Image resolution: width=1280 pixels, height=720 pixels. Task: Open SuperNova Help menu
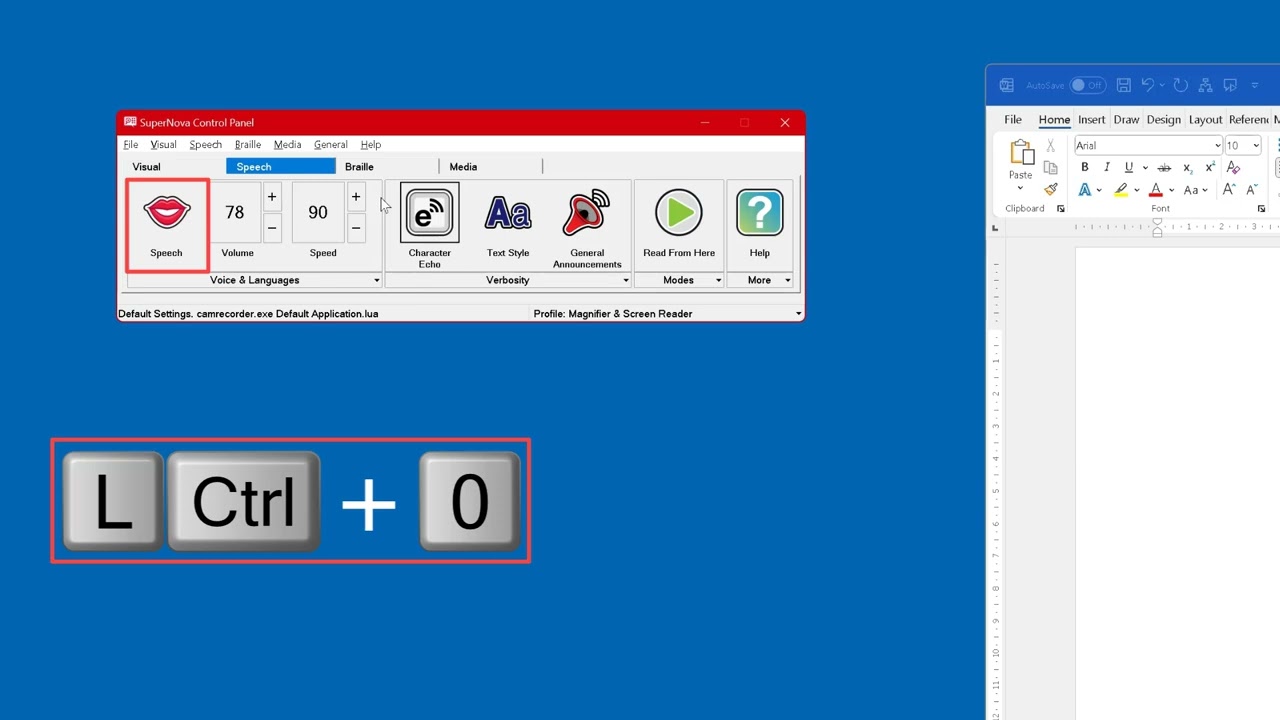point(371,145)
